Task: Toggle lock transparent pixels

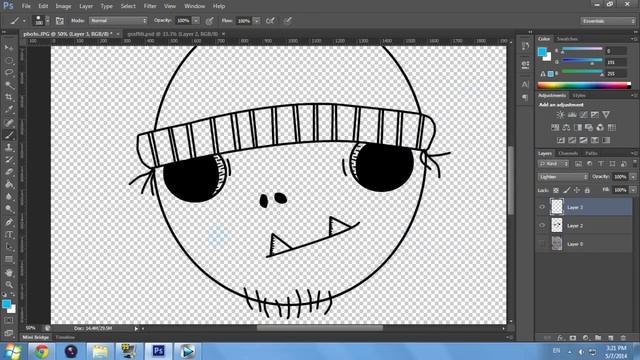Action: (x=556, y=190)
